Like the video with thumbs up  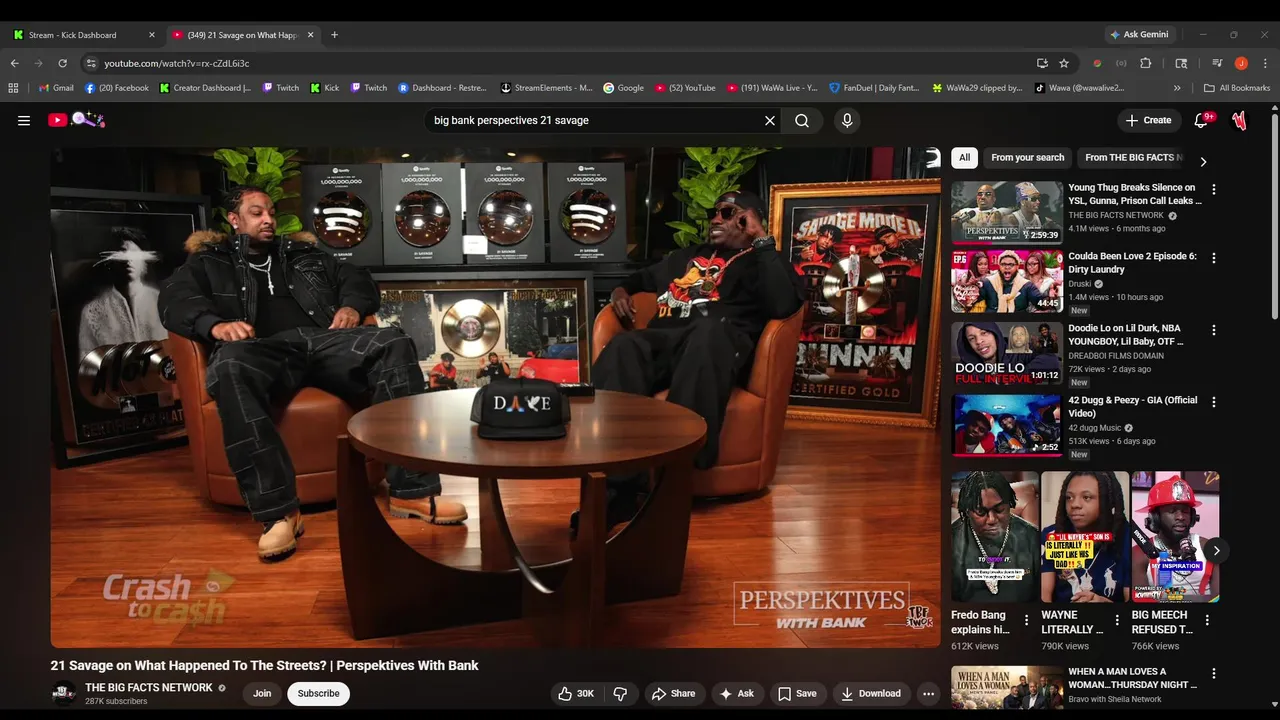[x=576, y=693]
